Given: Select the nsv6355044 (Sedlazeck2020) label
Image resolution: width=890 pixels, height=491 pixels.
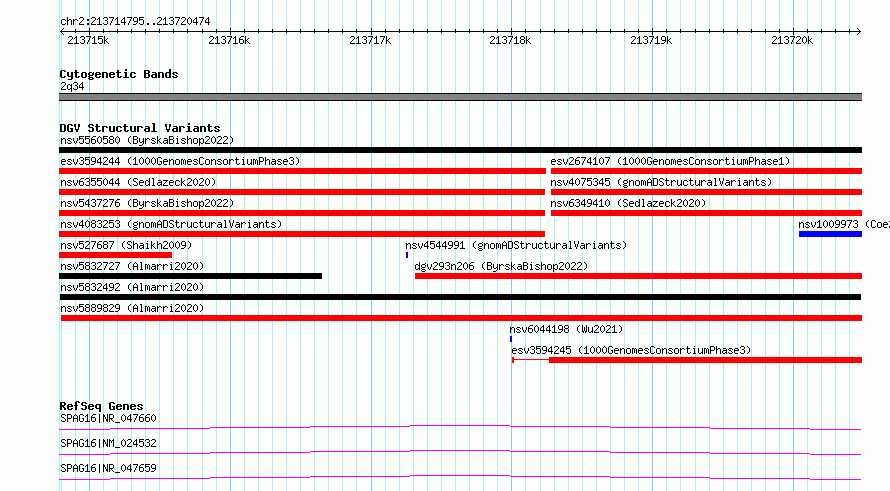Looking at the screenshot, I should [x=138, y=182].
